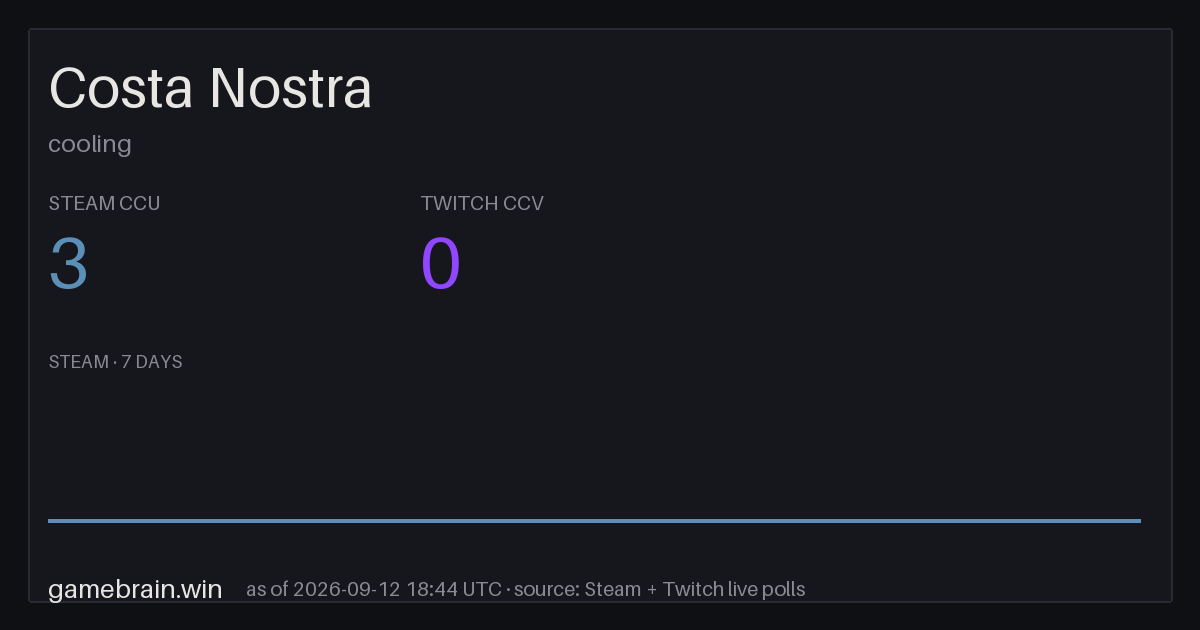Click the blue 7-day Steam chart line

pyautogui.click(x=594, y=520)
